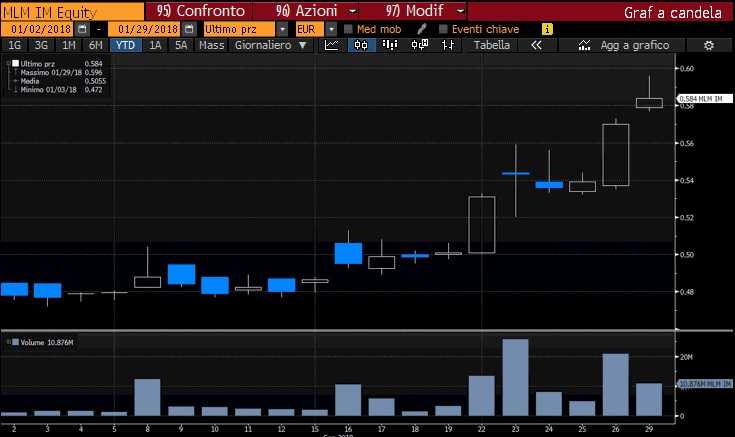Enable the Med mob checkbox
The height and width of the screenshot is (437, 735).
(349, 29)
